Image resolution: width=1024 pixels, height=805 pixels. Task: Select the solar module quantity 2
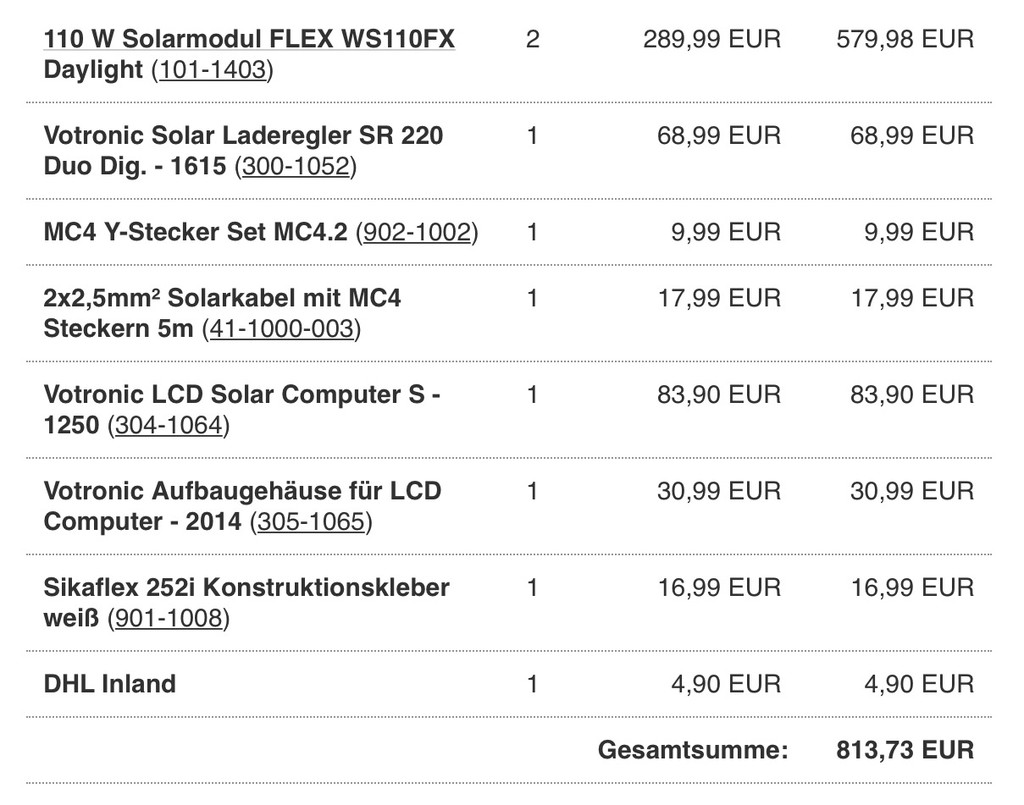[532, 39]
